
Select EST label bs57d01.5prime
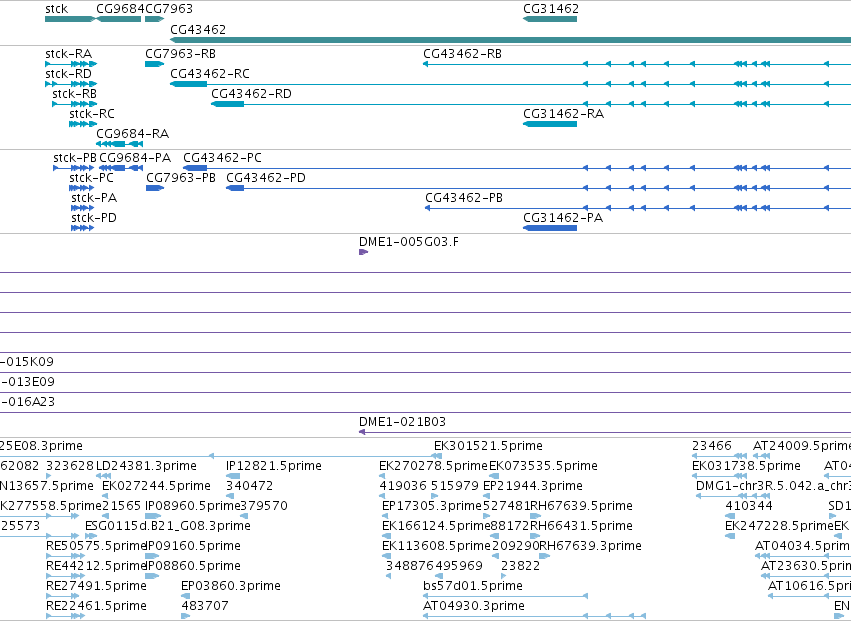(473, 587)
